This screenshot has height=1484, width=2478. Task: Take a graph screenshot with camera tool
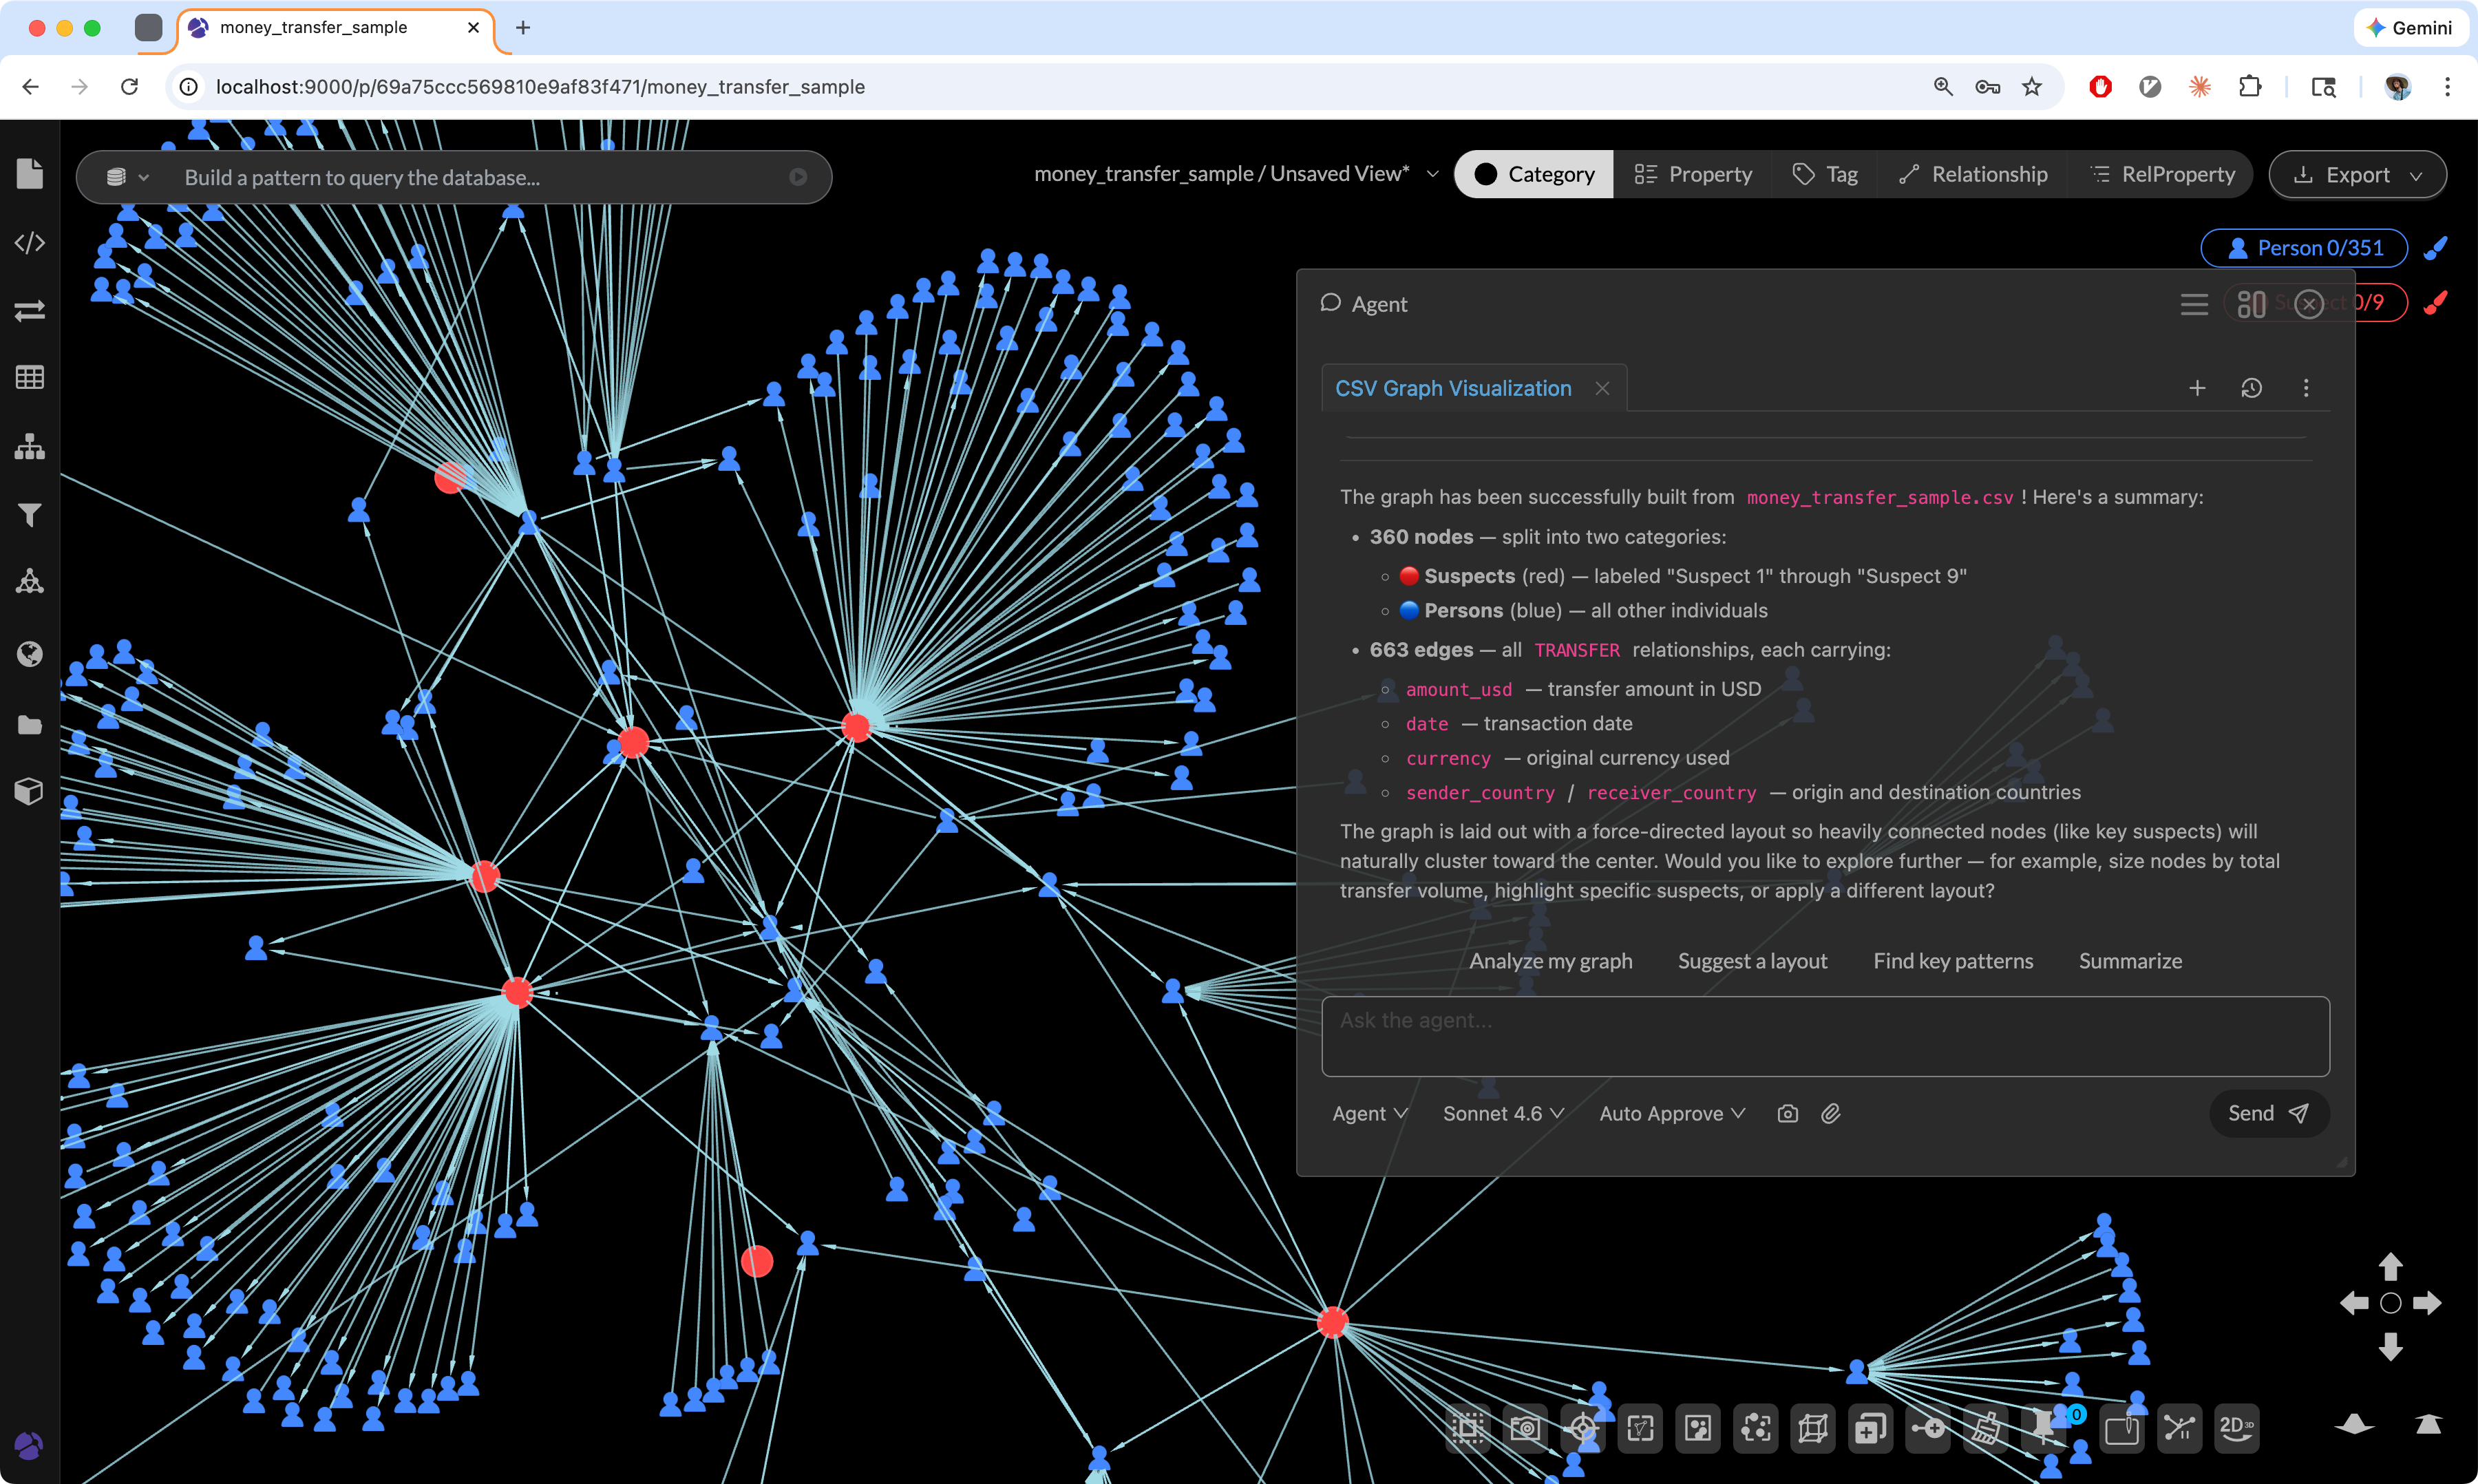(1525, 1428)
